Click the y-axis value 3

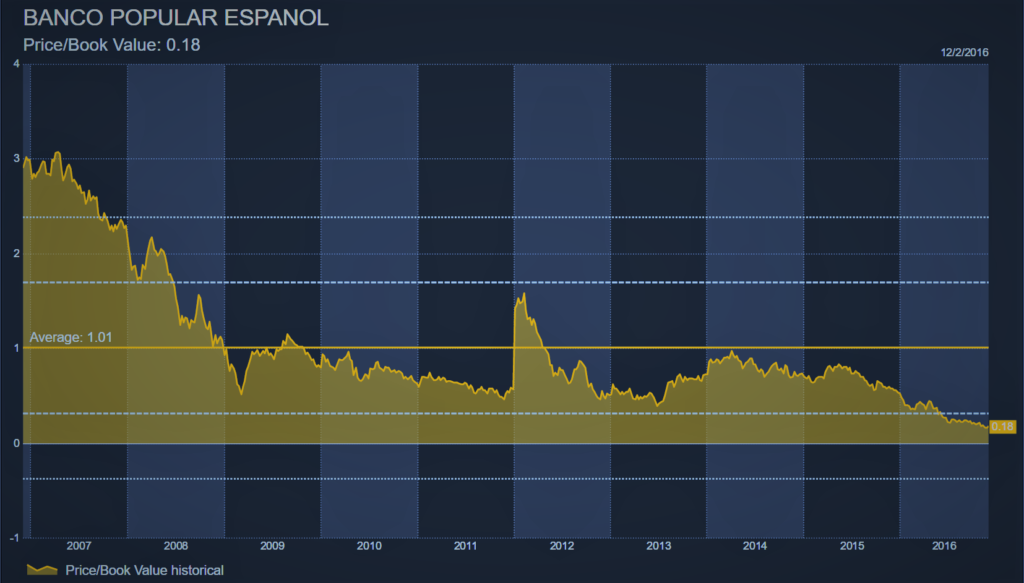tap(16, 159)
